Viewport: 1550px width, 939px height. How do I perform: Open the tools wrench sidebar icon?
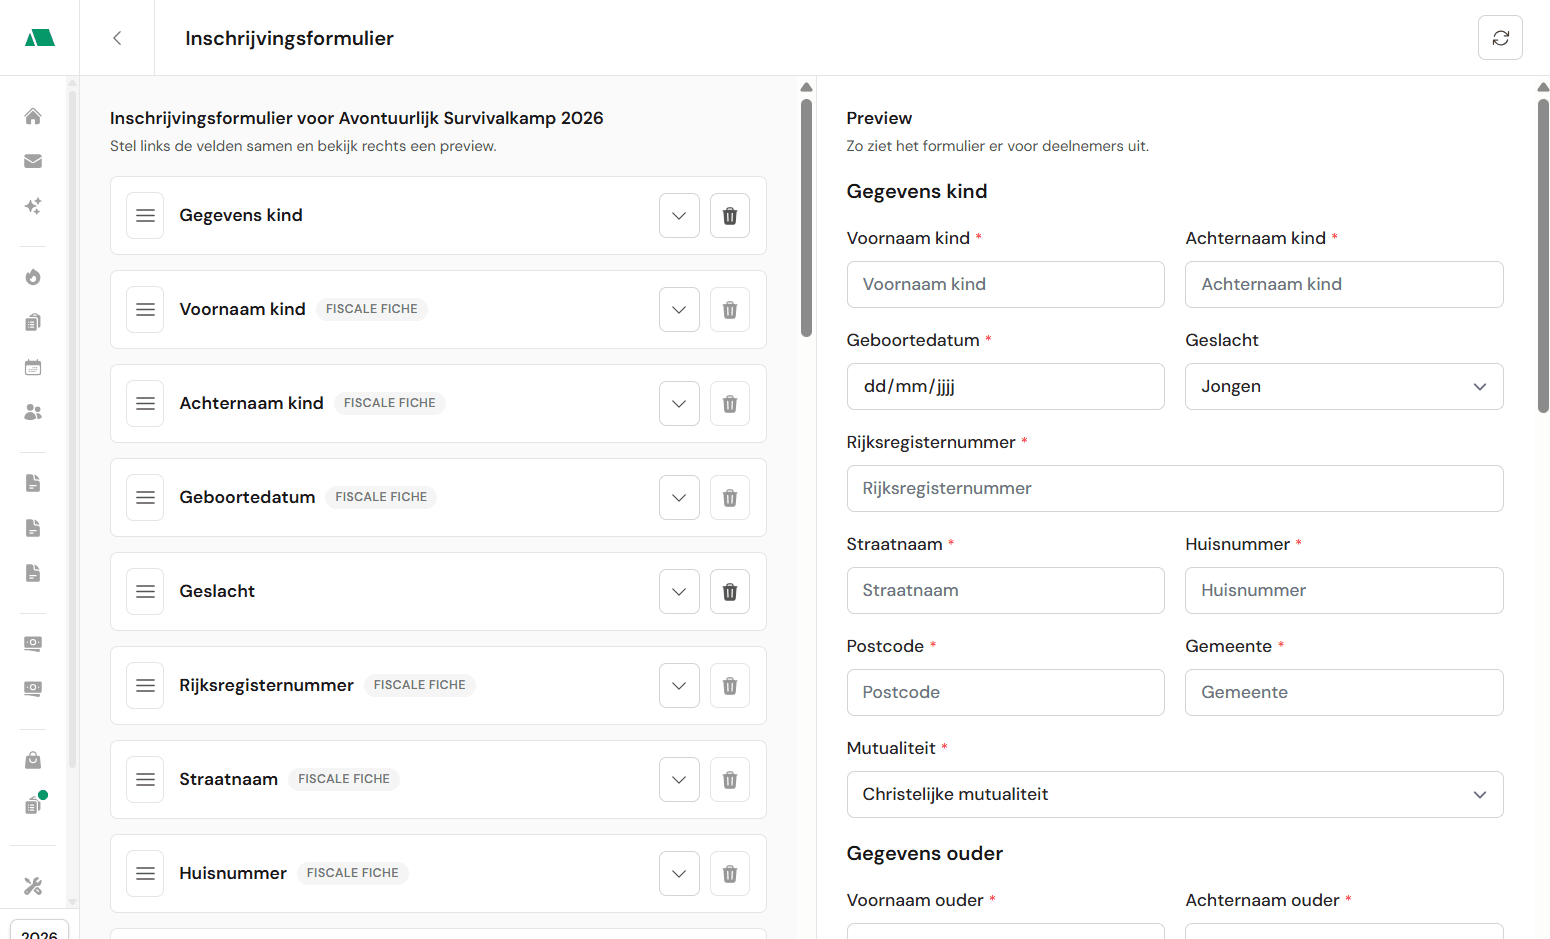point(33,886)
